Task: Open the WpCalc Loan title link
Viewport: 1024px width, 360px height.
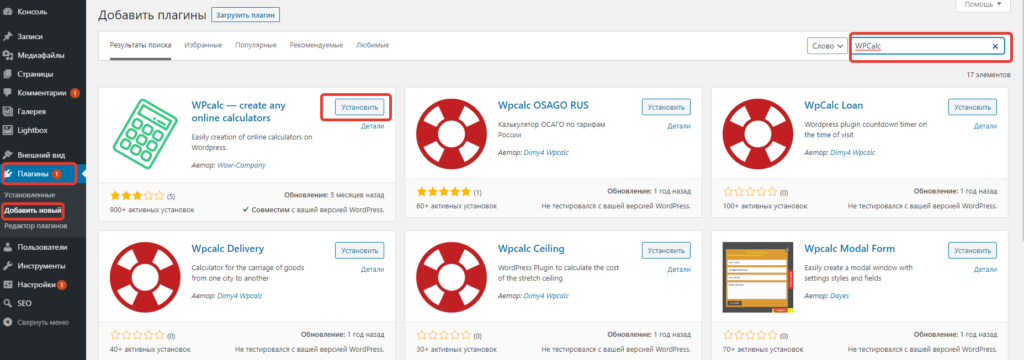Action: point(833,105)
